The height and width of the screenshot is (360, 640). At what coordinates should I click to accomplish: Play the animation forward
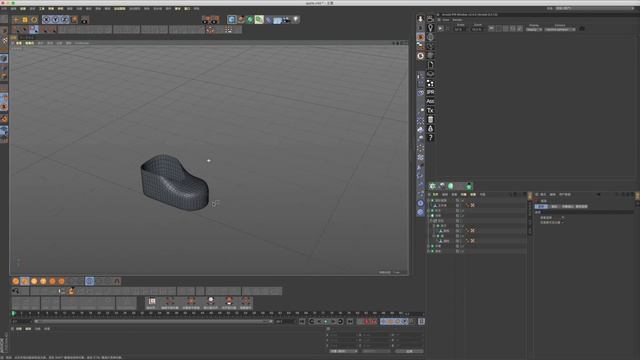325,322
